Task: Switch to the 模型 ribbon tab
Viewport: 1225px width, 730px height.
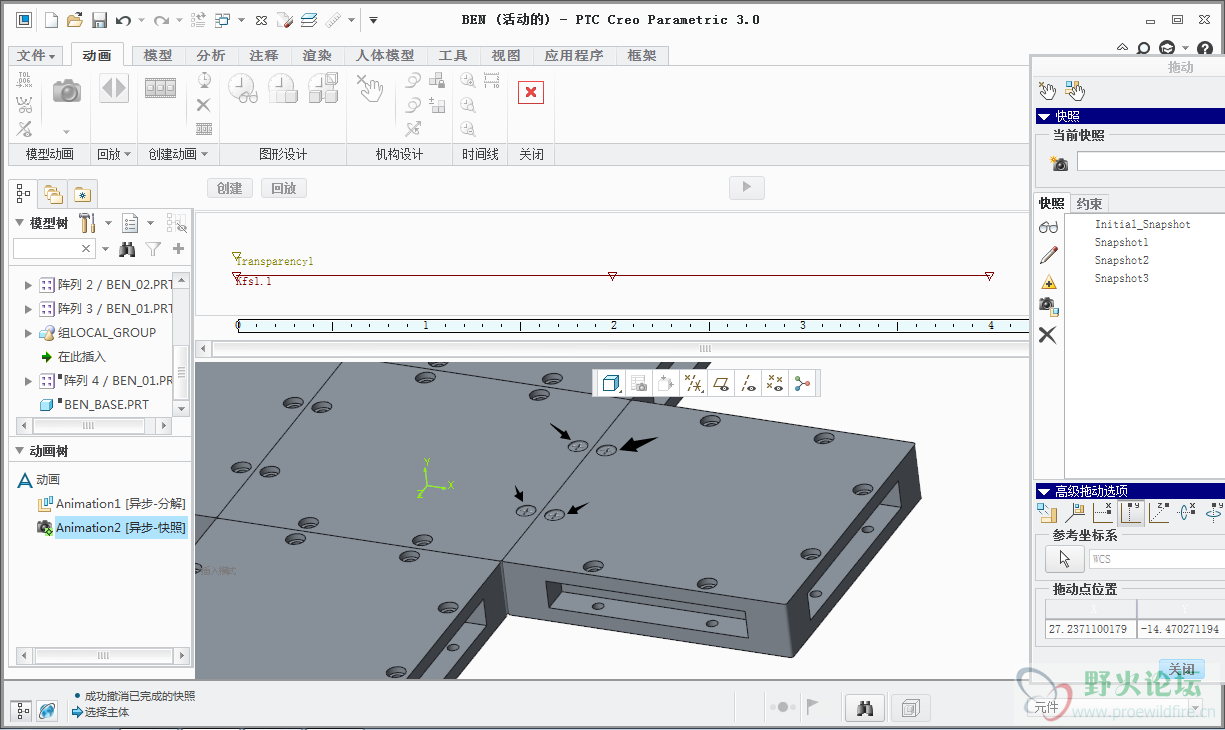Action: (158, 56)
